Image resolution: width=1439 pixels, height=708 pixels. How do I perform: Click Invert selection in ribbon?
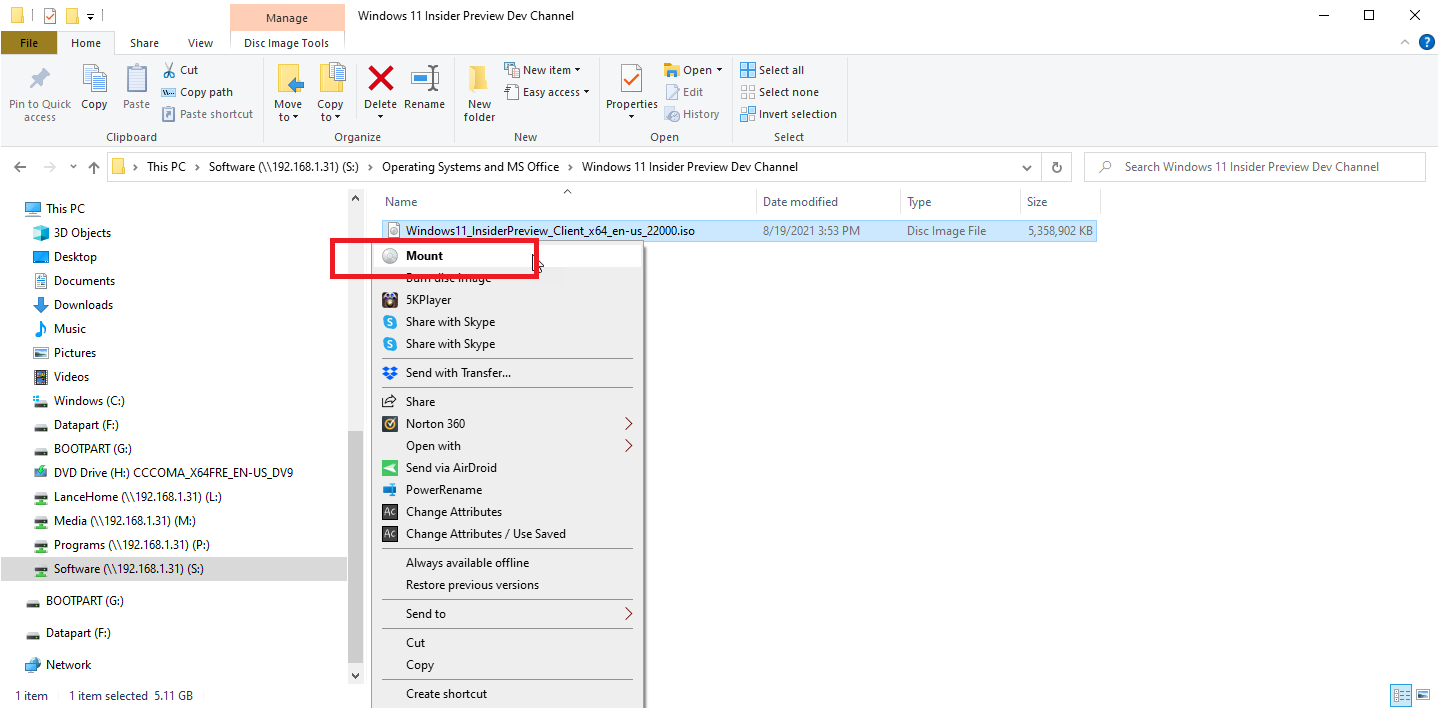pos(788,114)
